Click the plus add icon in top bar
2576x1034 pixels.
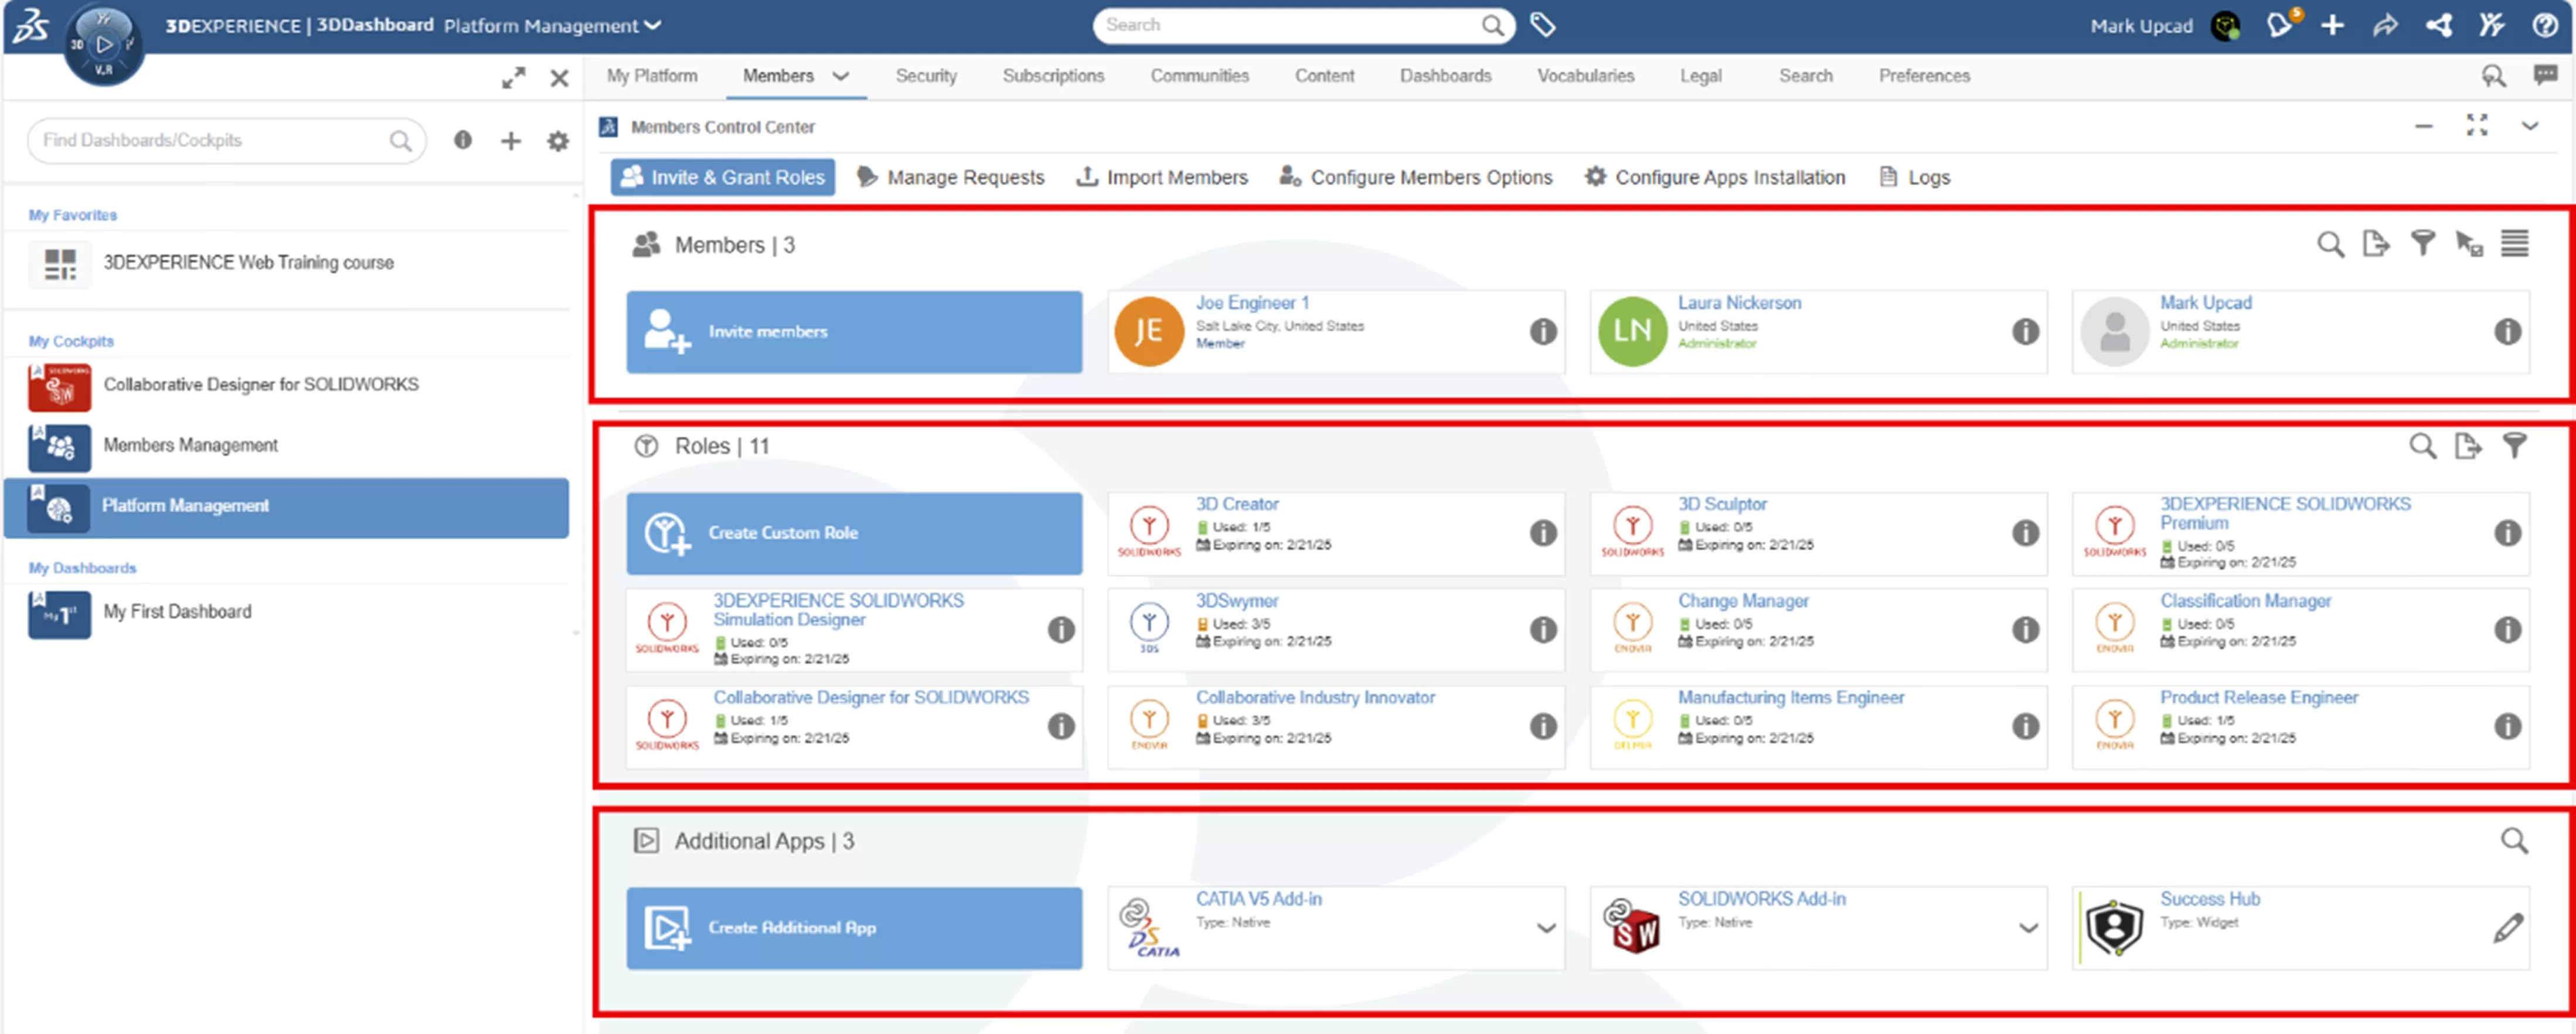pos(2333,25)
